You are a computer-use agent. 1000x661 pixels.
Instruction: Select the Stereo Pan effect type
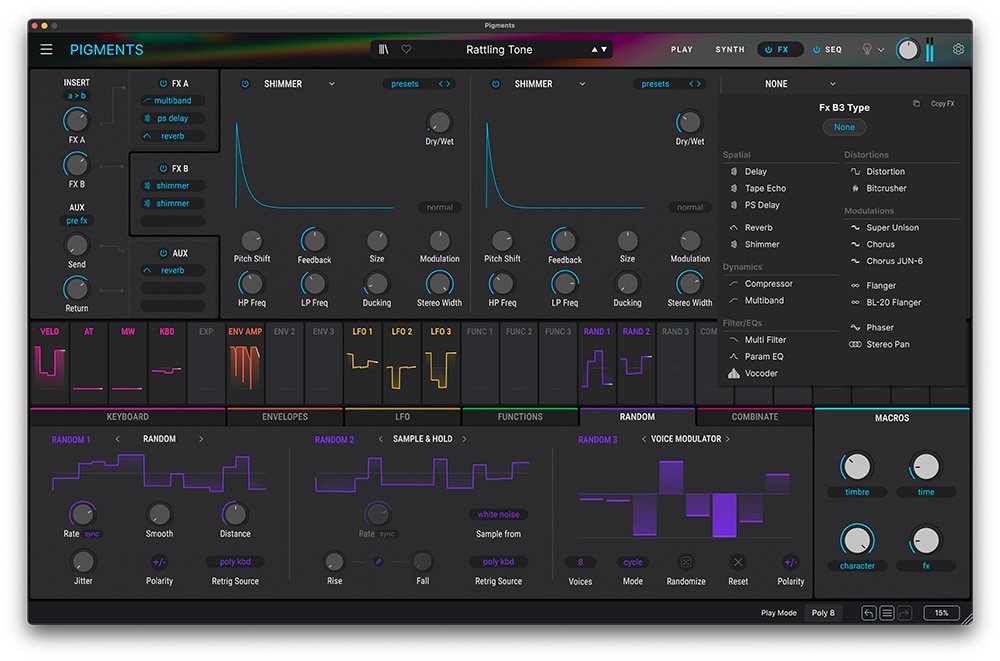[x=879, y=344]
